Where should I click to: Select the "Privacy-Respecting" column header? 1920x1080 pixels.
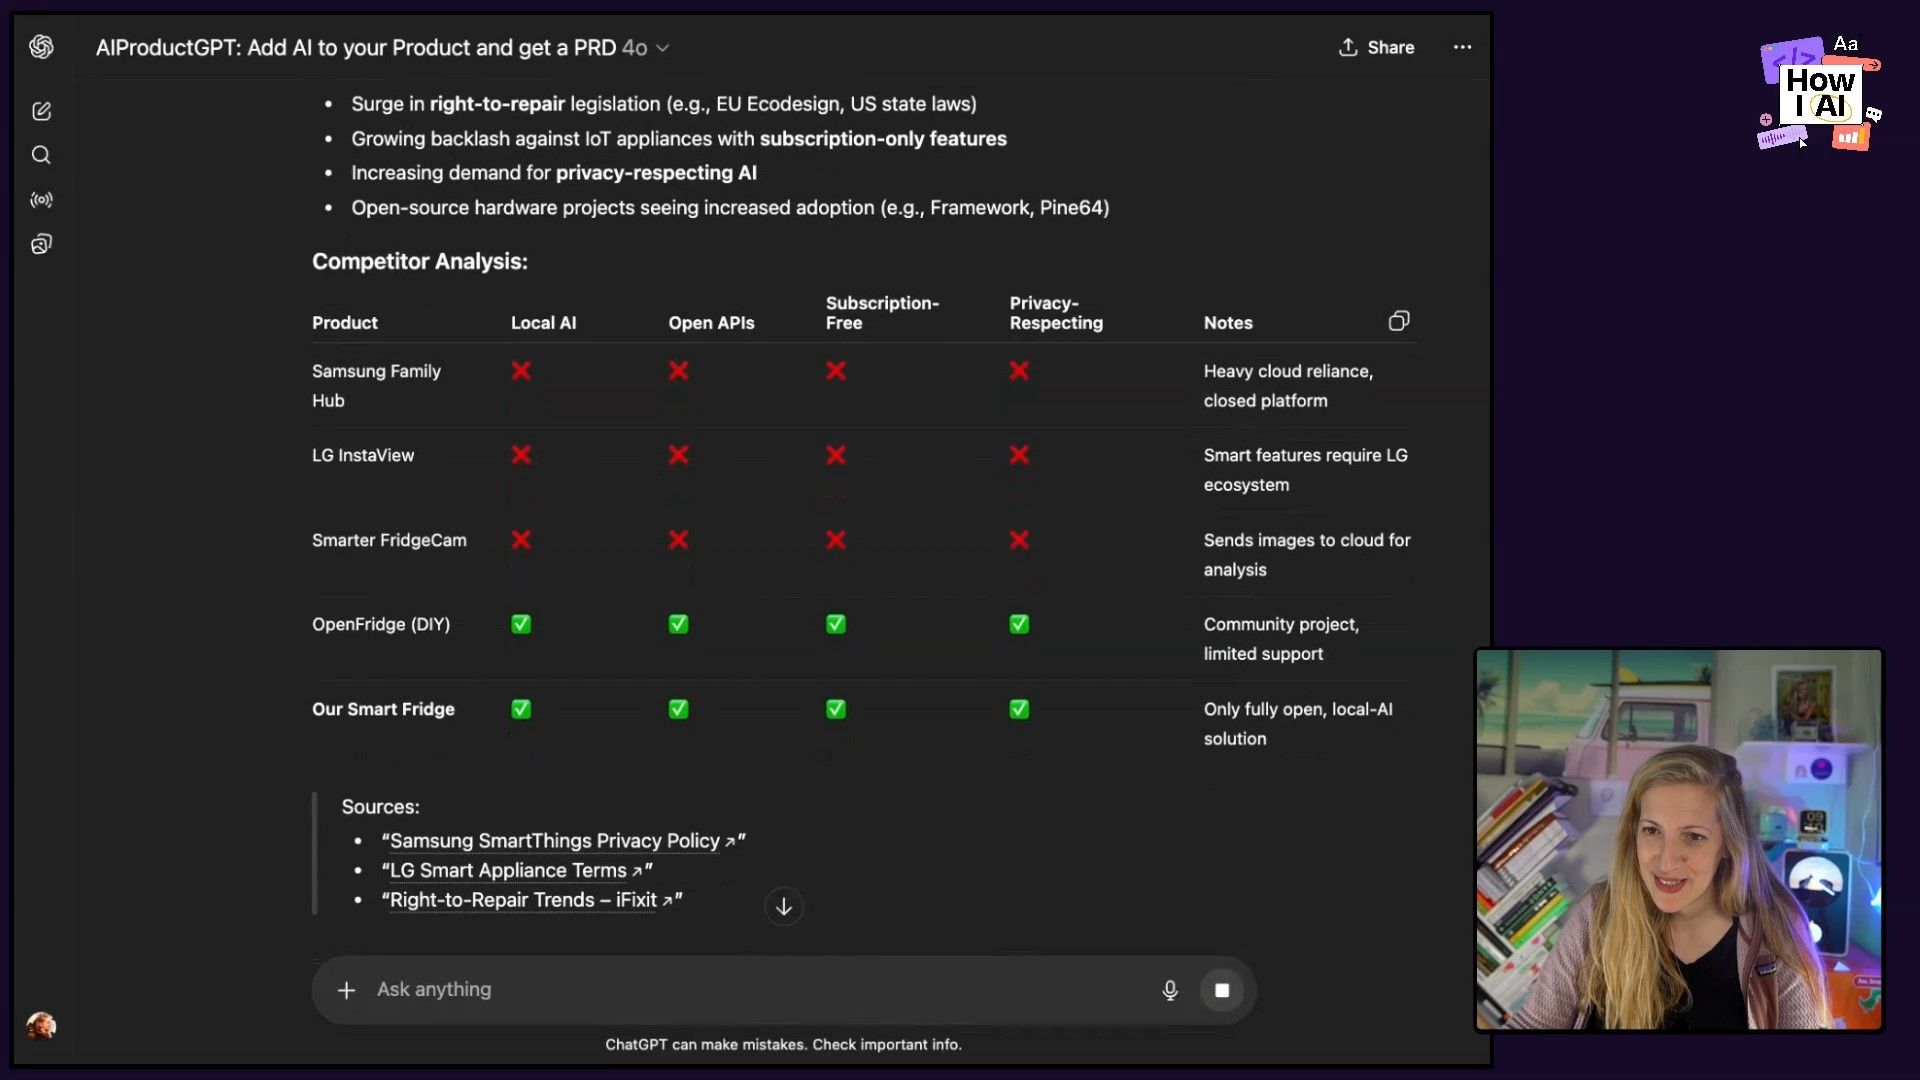(1056, 313)
